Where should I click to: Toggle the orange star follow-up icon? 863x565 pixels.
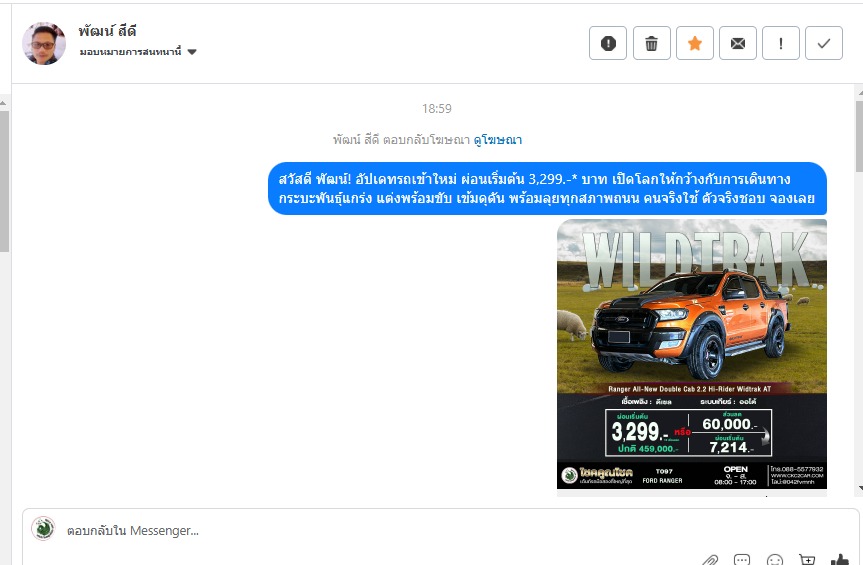point(695,43)
